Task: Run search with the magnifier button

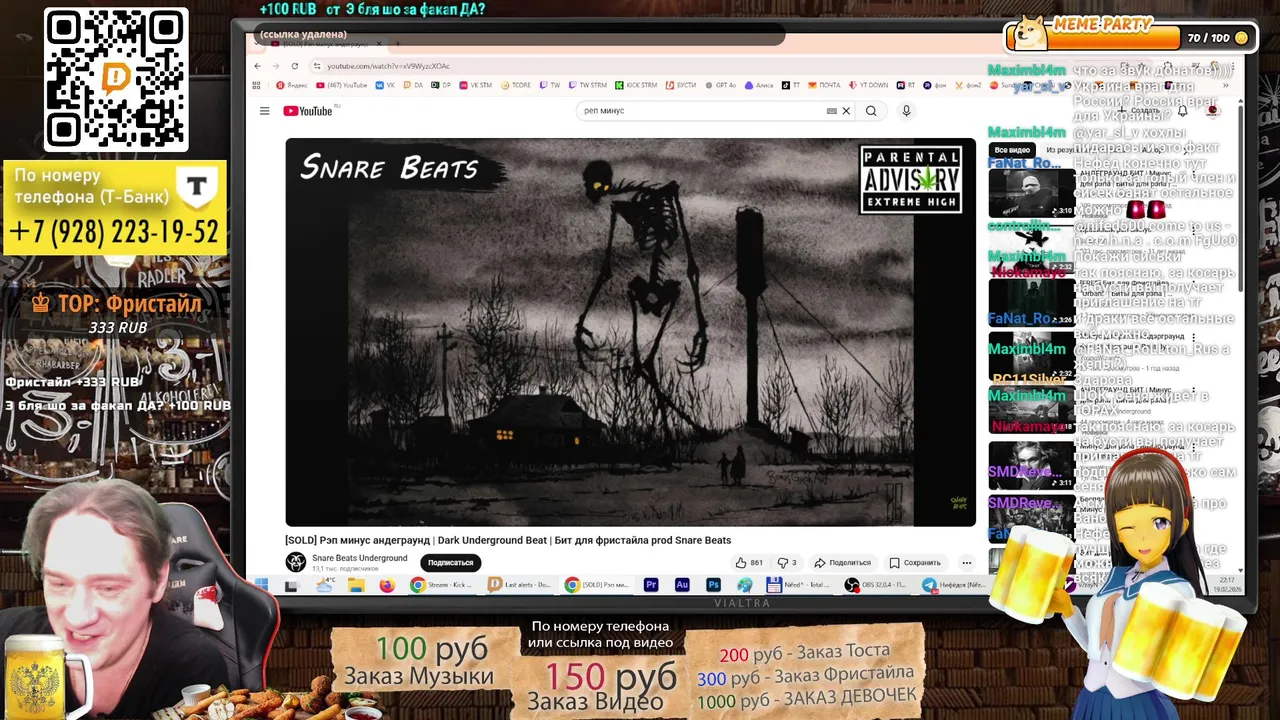Action: [x=871, y=111]
